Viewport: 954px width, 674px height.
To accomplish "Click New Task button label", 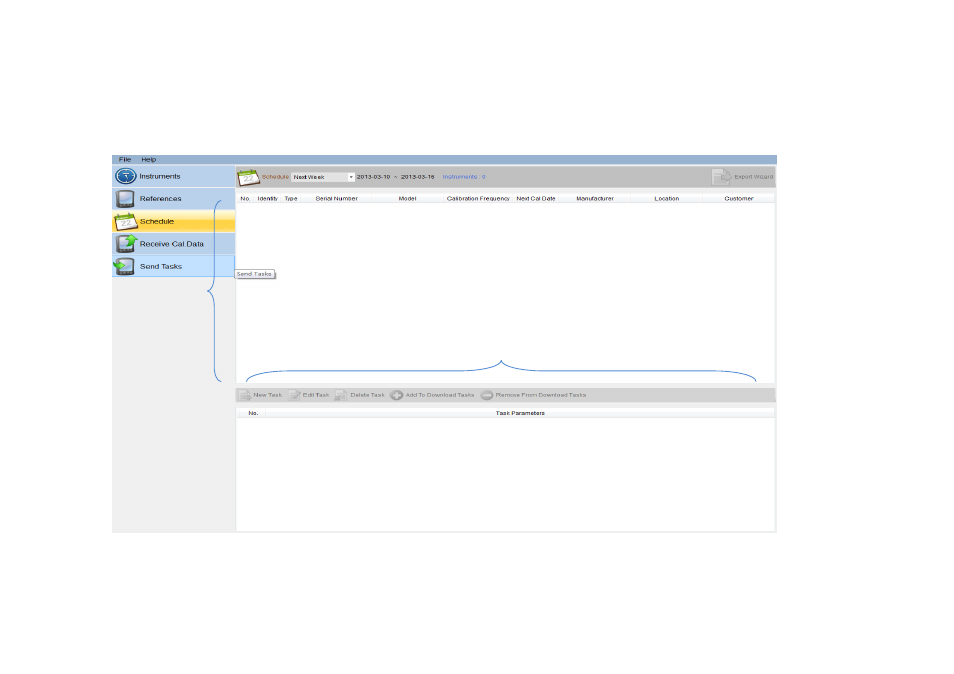I will 268,395.
